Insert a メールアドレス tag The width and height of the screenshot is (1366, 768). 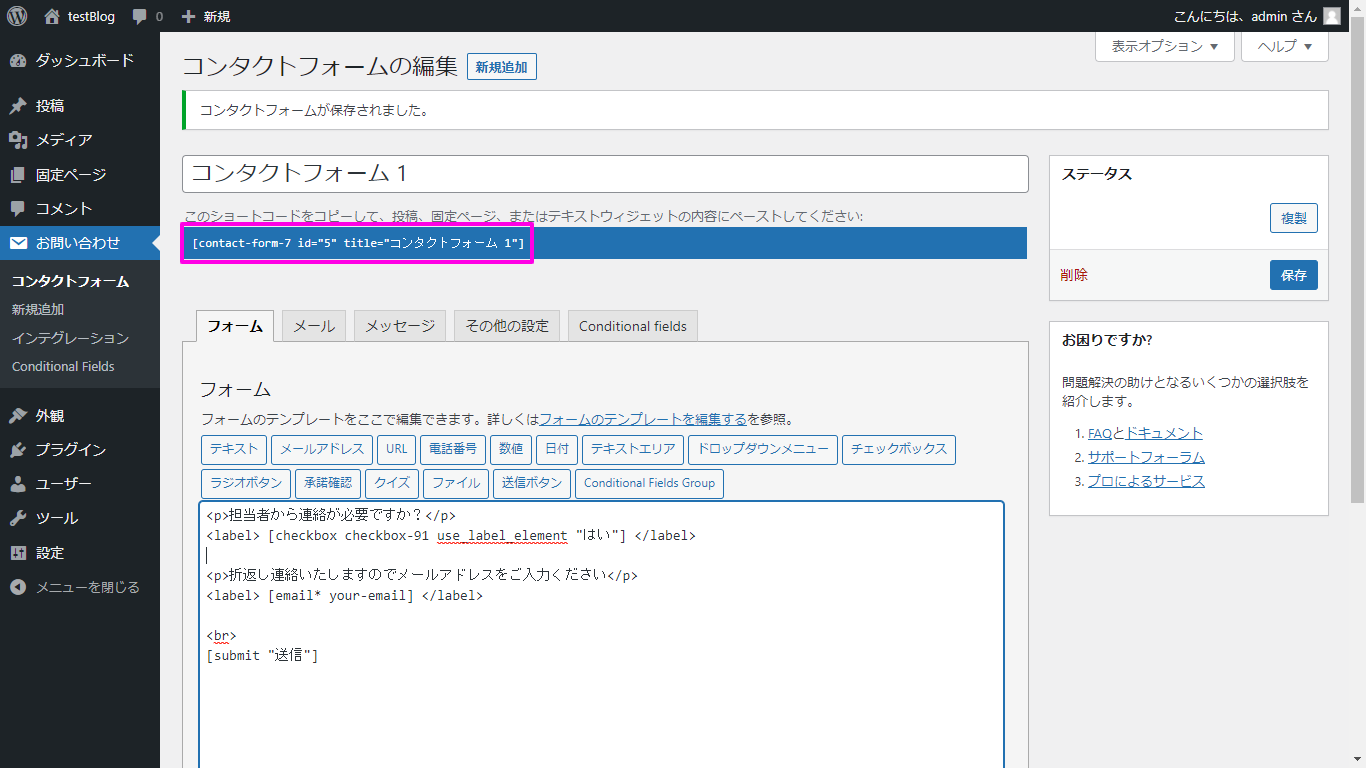pos(322,450)
